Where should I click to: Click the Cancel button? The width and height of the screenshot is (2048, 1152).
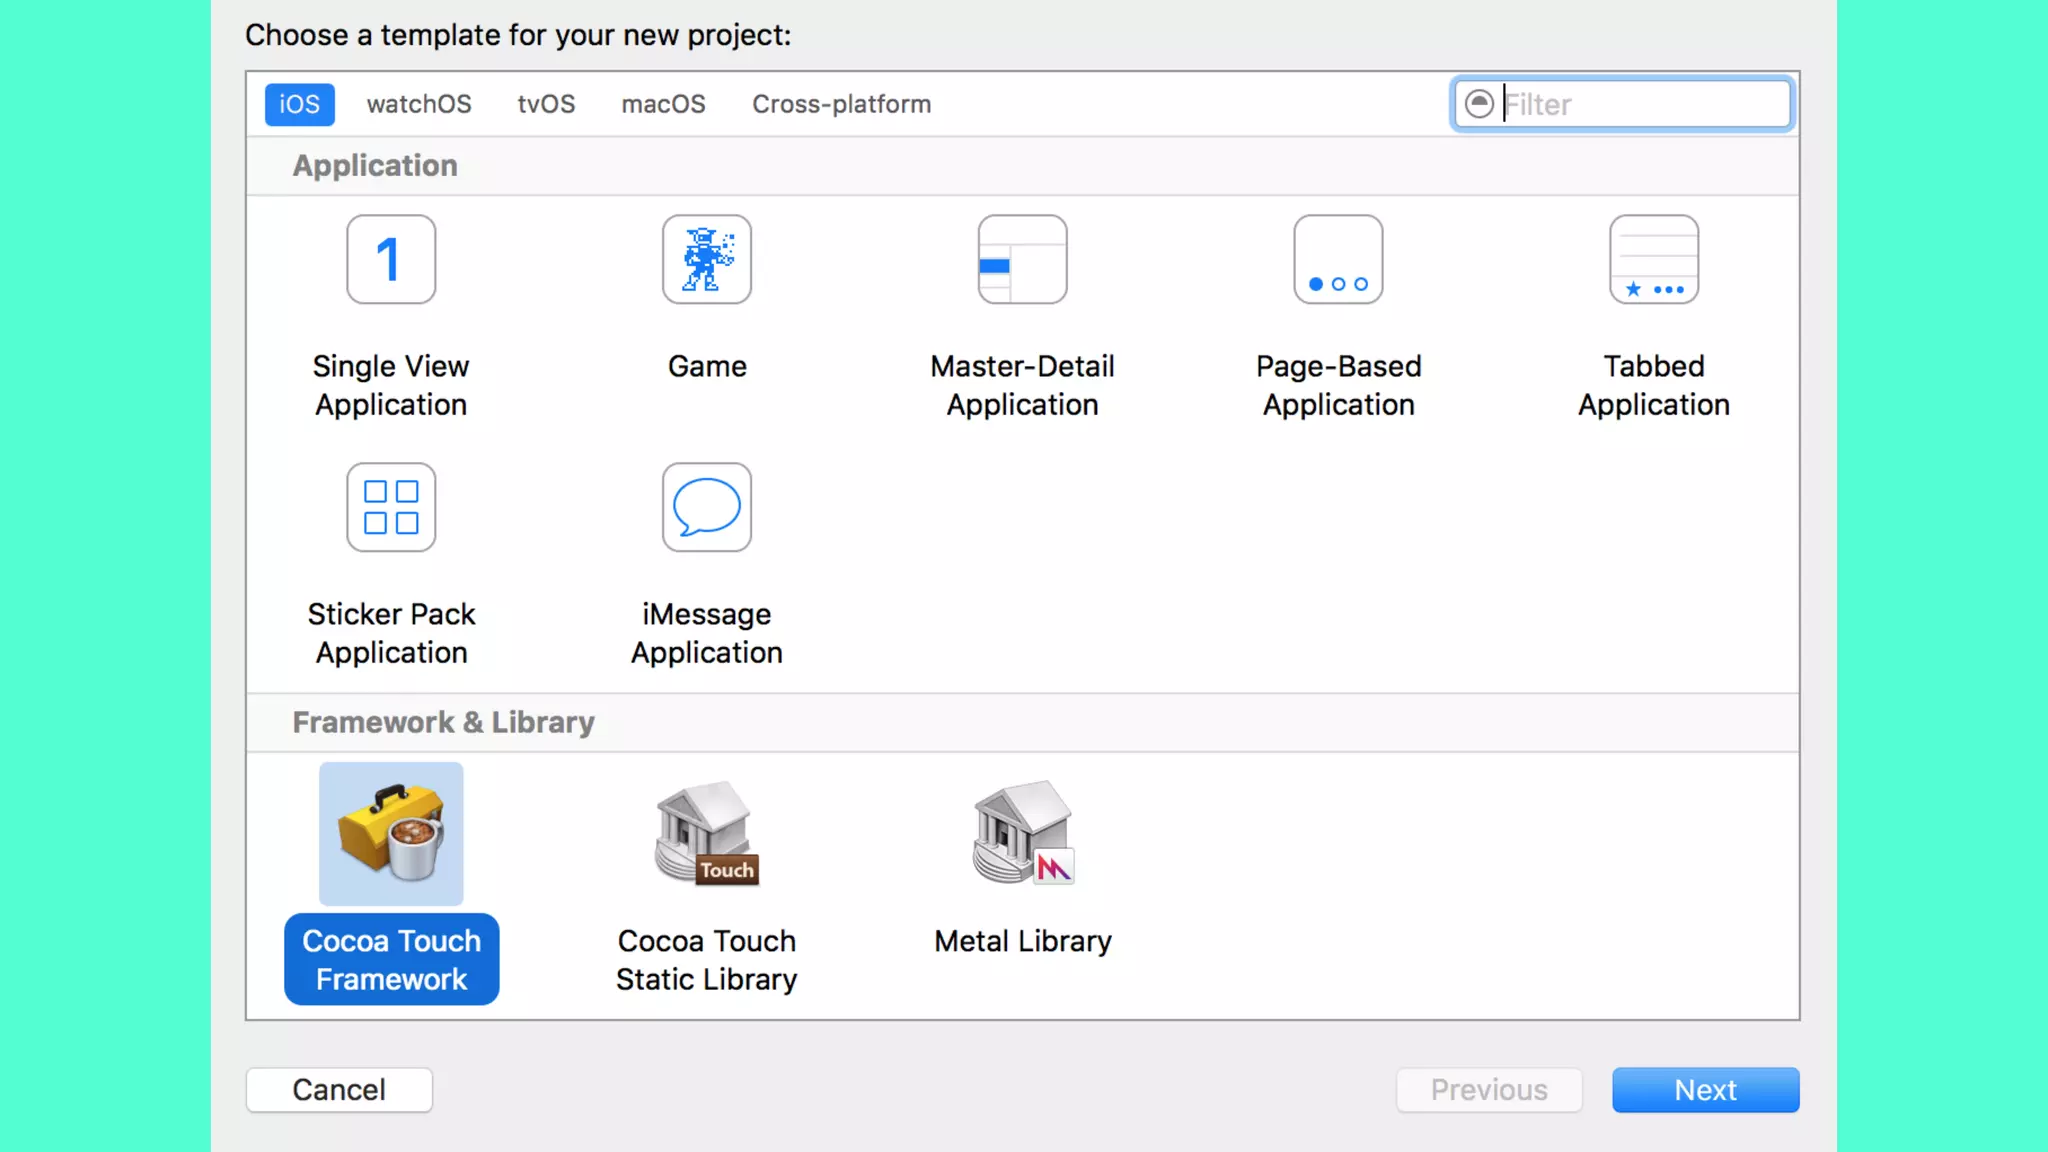(x=339, y=1089)
